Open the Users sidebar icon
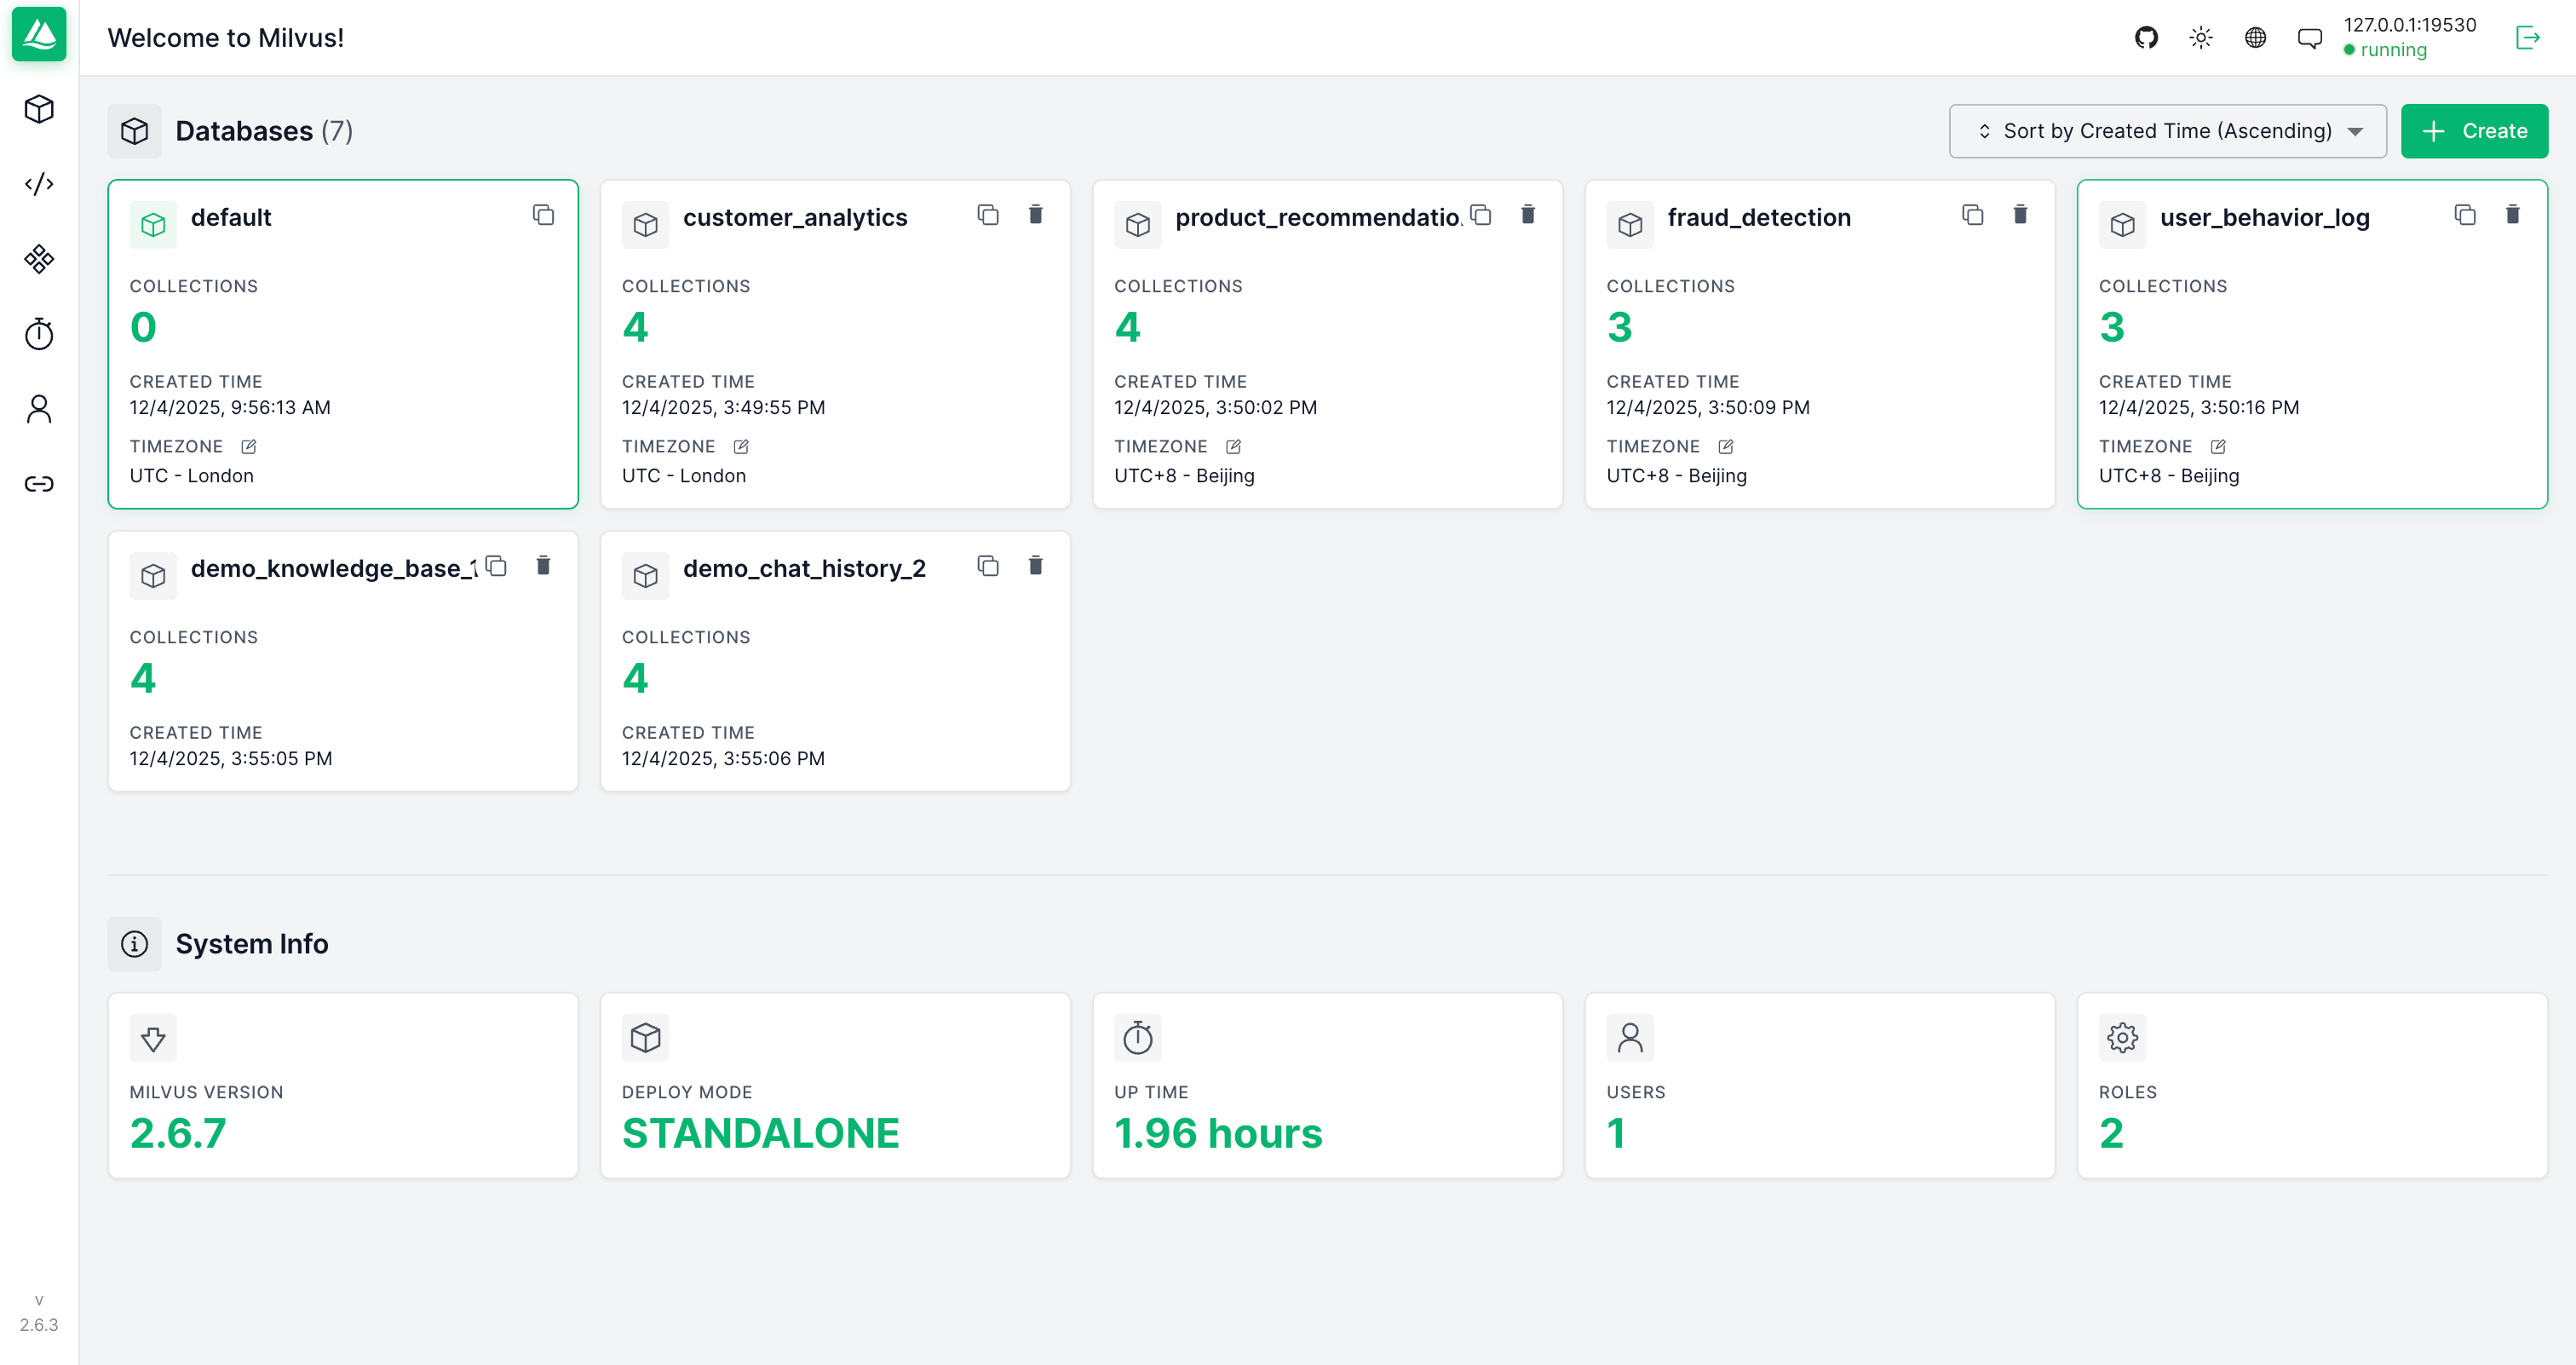2576x1365 pixels. click(39, 409)
